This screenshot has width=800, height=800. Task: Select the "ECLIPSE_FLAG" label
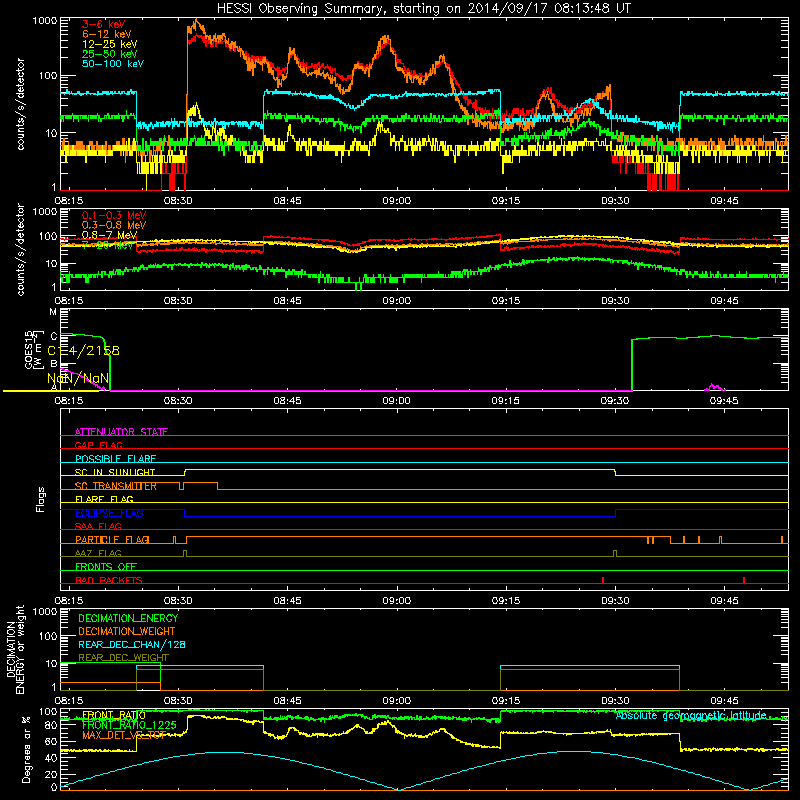pos(110,513)
